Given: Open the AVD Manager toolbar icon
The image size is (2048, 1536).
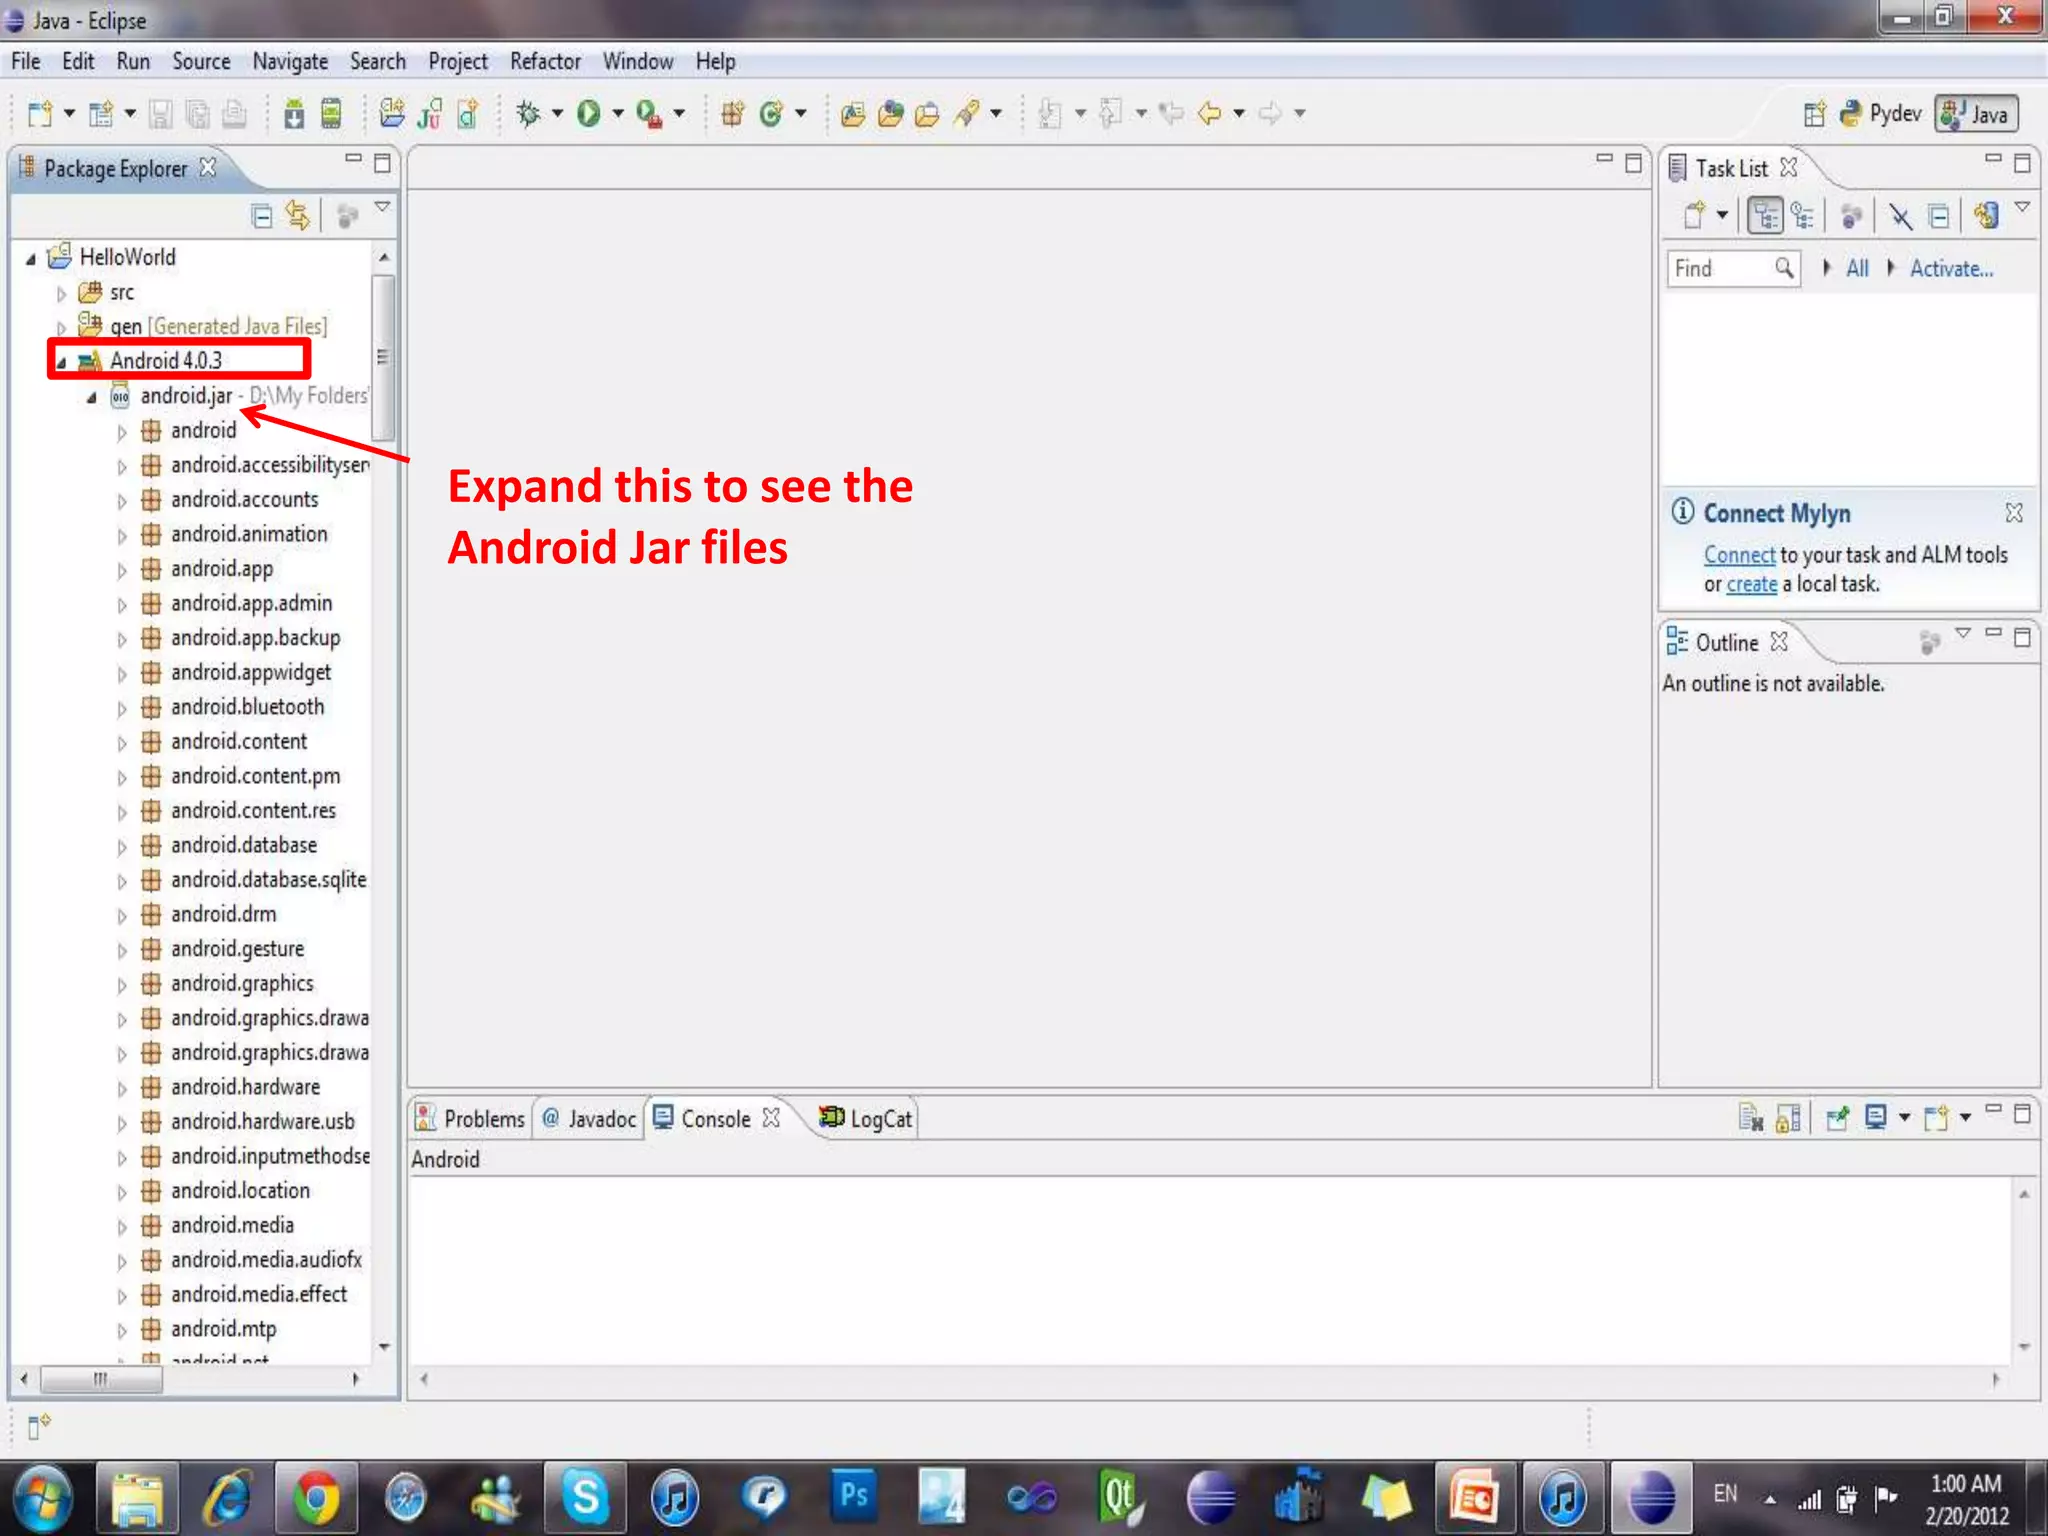Looking at the screenshot, I should pyautogui.click(x=331, y=114).
